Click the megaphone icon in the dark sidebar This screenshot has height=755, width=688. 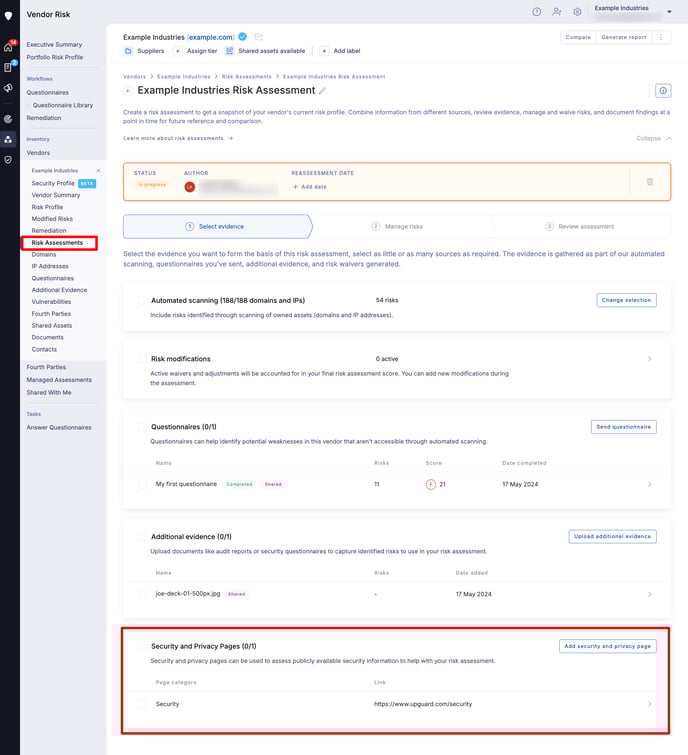click(x=8, y=88)
